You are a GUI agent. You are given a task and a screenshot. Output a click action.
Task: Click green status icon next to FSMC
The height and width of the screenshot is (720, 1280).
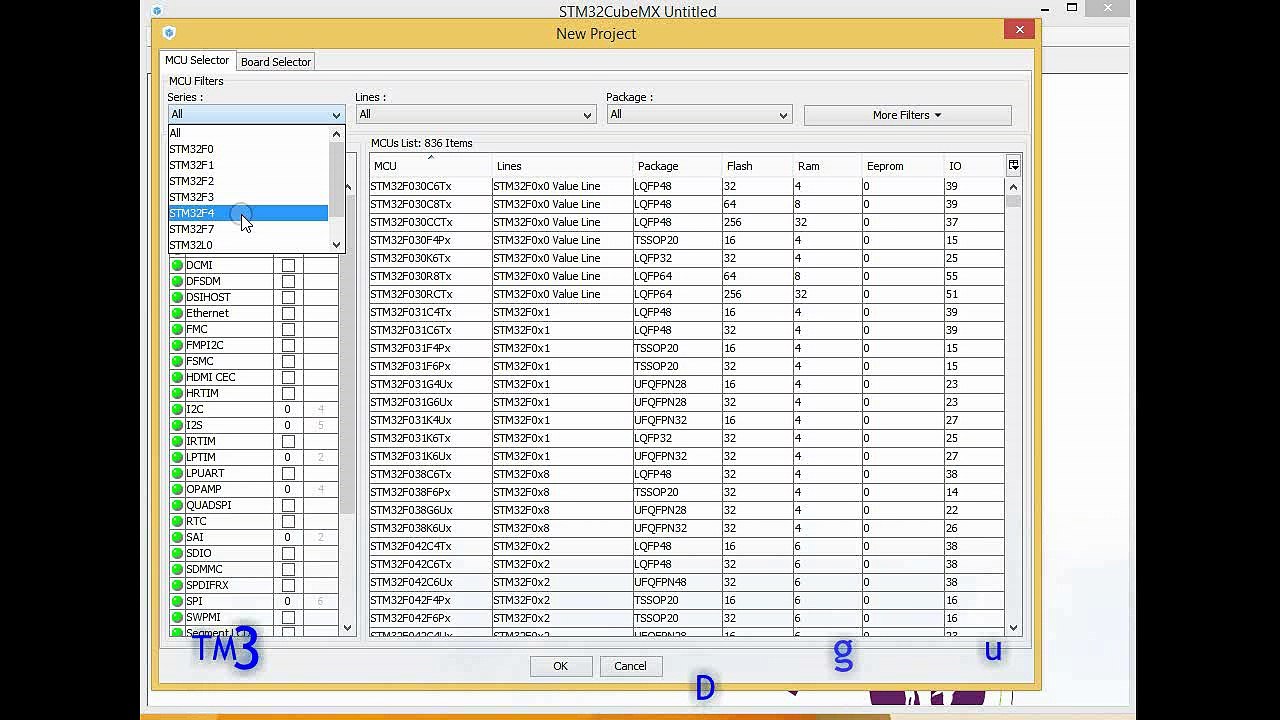tap(177, 361)
